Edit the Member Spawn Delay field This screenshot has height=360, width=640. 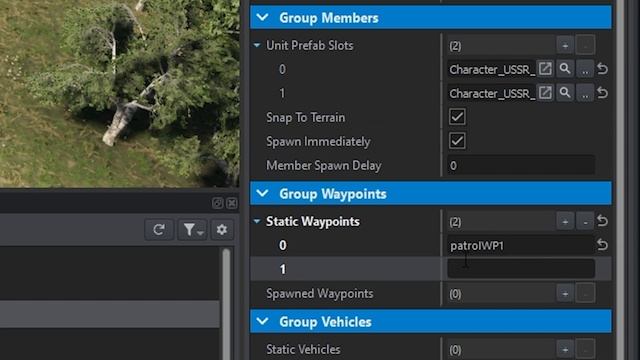pos(521,165)
